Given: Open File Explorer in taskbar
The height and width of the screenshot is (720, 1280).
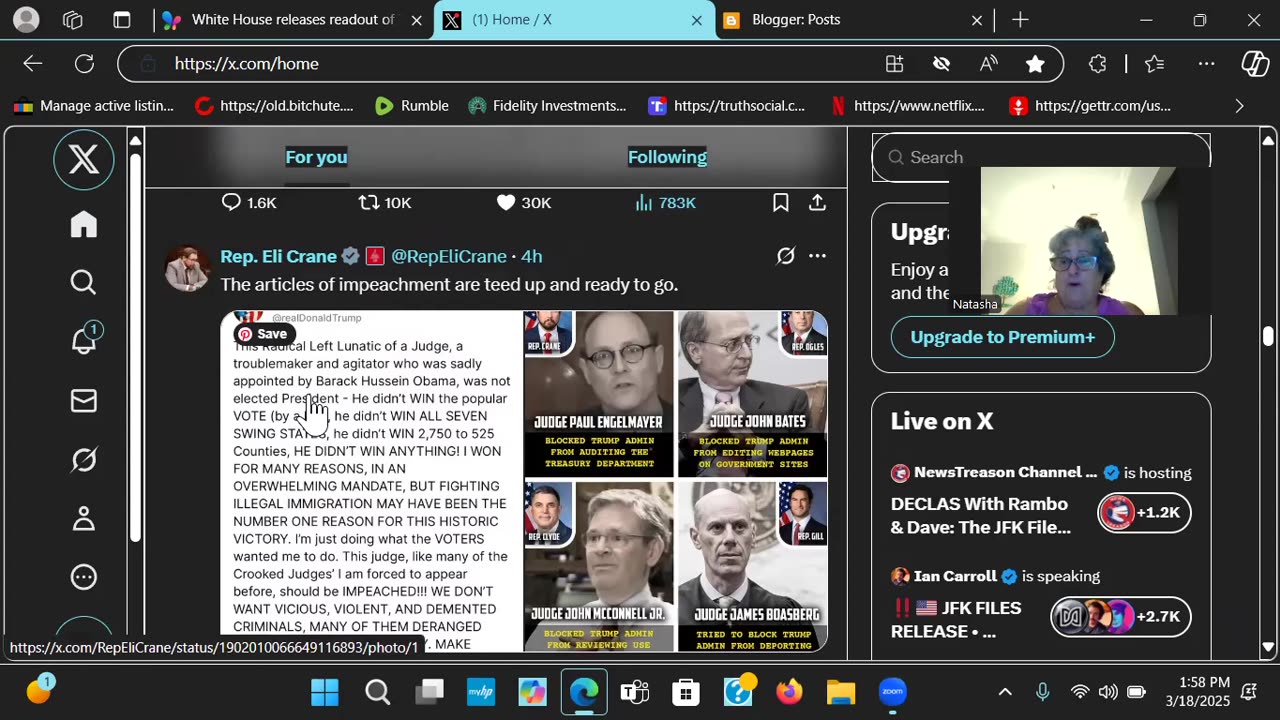Looking at the screenshot, I should click(841, 692).
